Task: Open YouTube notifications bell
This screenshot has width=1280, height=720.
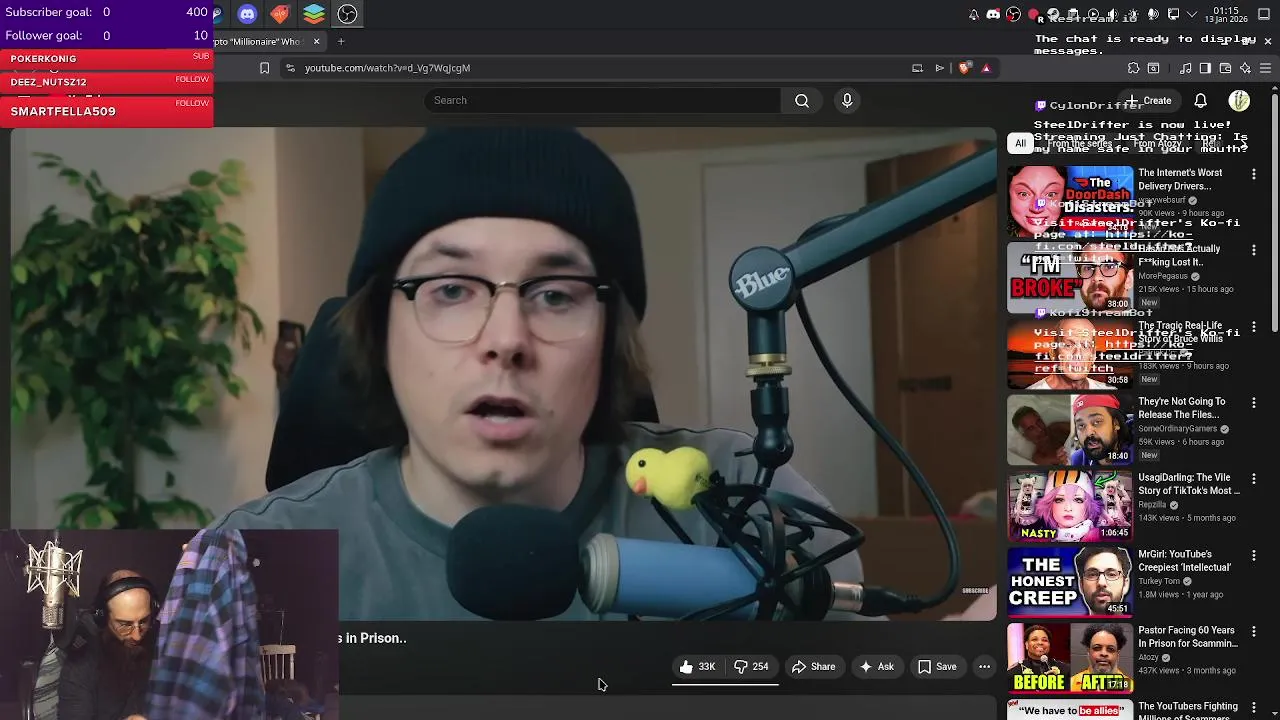Action: (x=1200, y=101)
